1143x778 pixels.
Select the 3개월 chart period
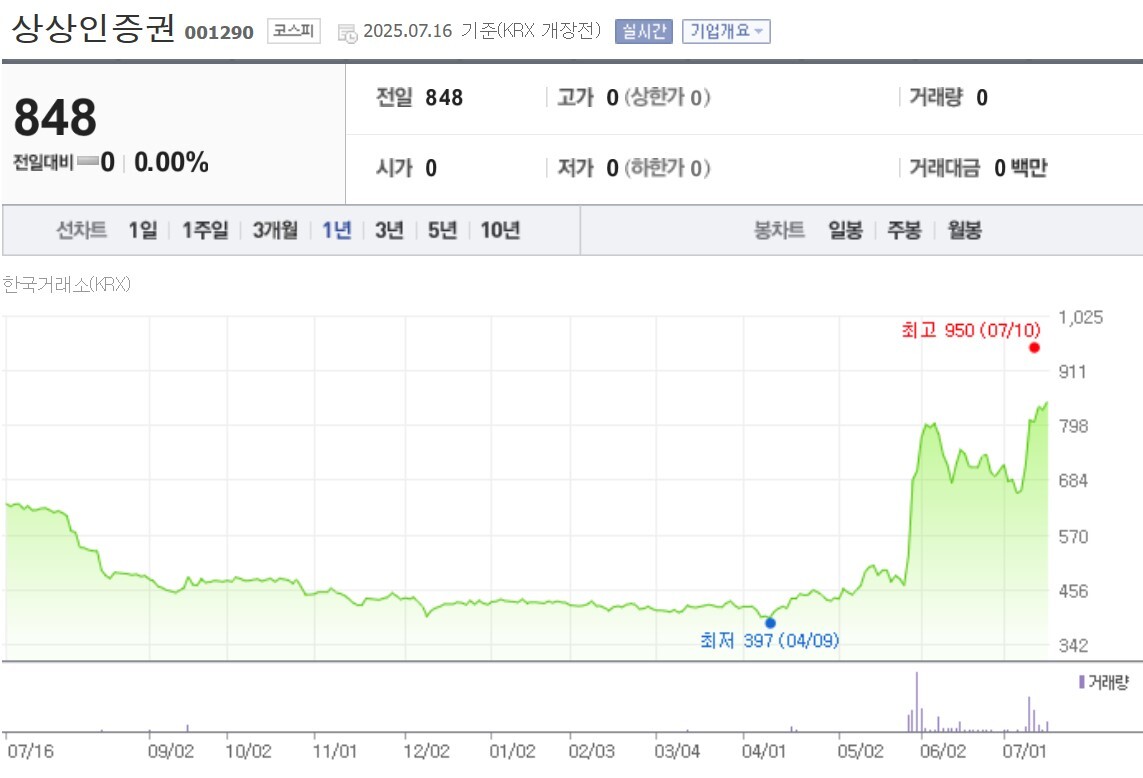275,230
